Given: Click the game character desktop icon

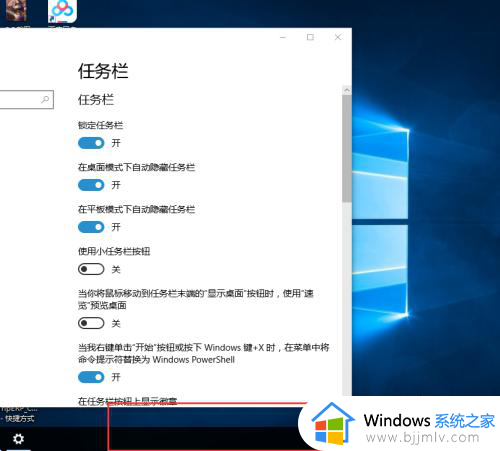Looking at the screenshot, I should (x=16, y=10).
